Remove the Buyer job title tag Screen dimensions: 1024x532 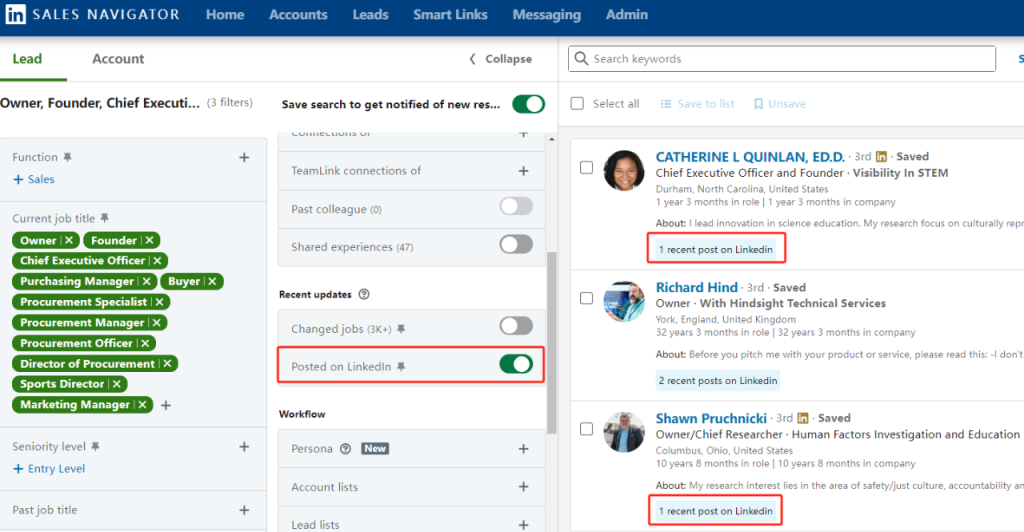pyautogui.click(x=212, y=281)
